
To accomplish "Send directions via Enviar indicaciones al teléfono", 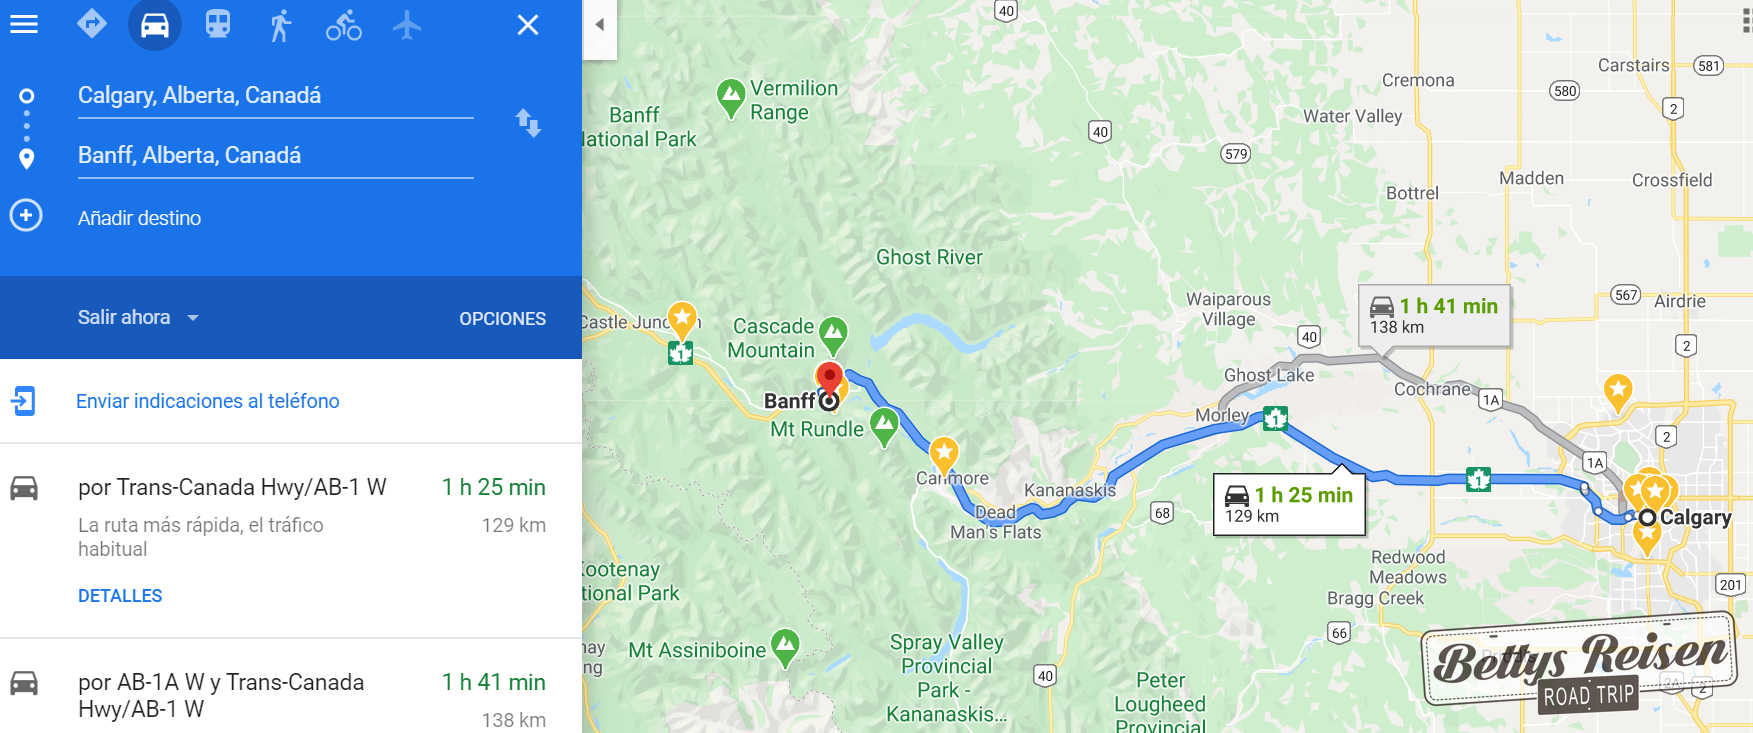I will tap(208, 401).
